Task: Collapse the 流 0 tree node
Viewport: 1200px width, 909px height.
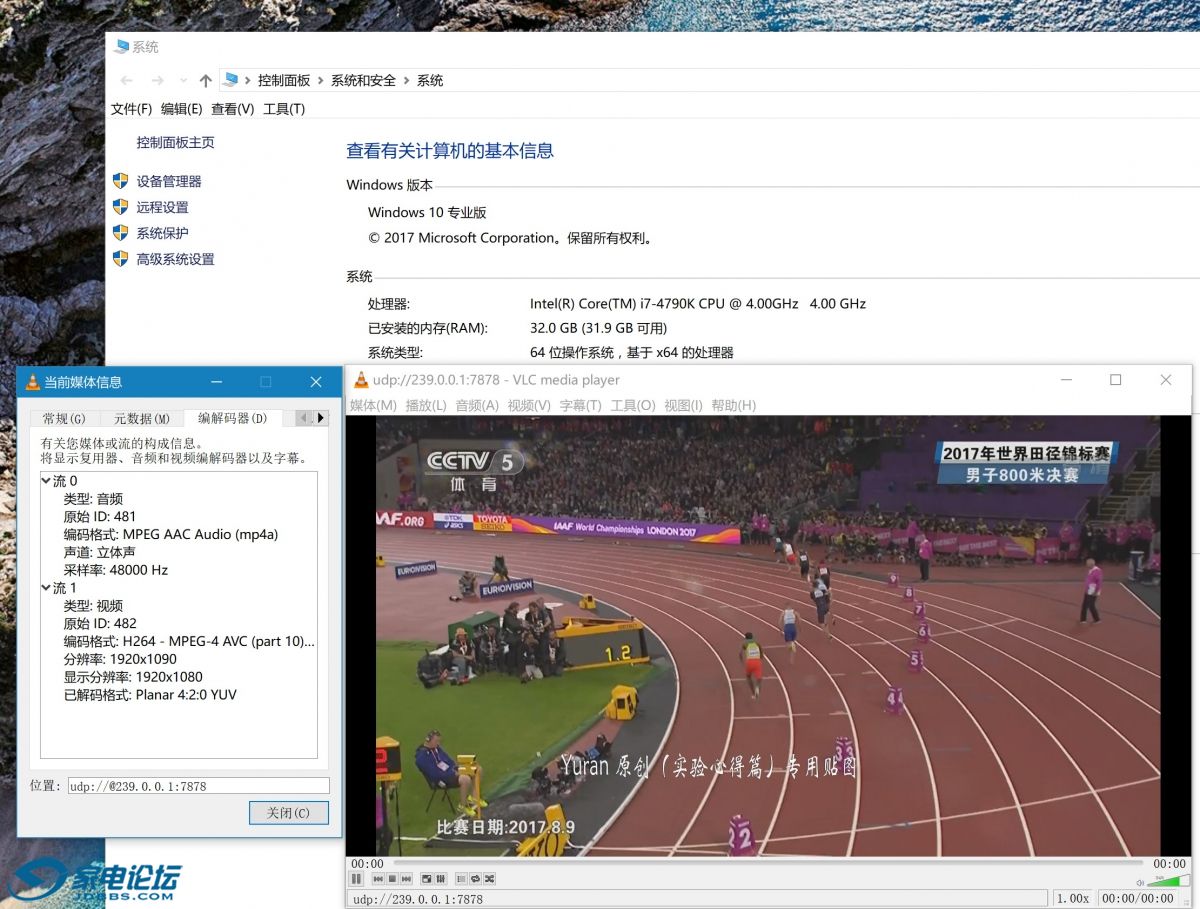Action: coord(46,481)
